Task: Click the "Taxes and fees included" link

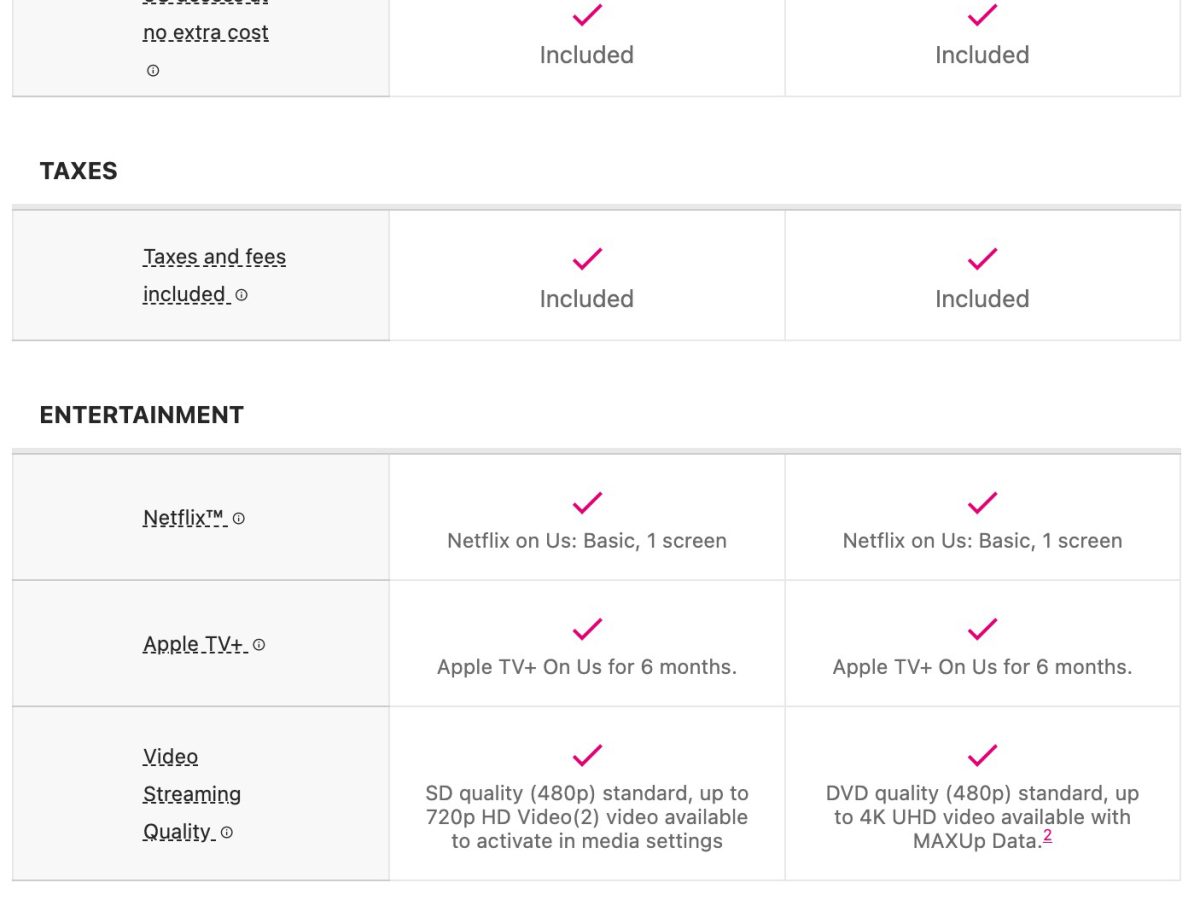Action: [x=214, y=257]
